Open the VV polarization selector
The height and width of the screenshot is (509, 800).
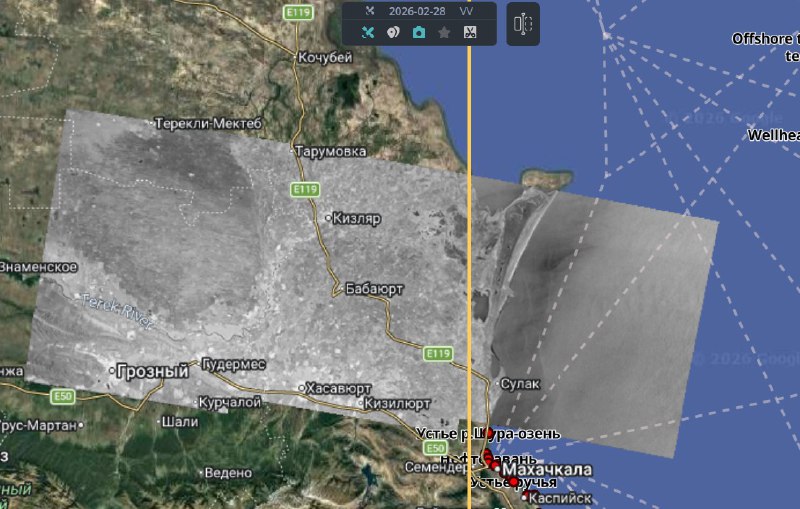pos(467,10)
